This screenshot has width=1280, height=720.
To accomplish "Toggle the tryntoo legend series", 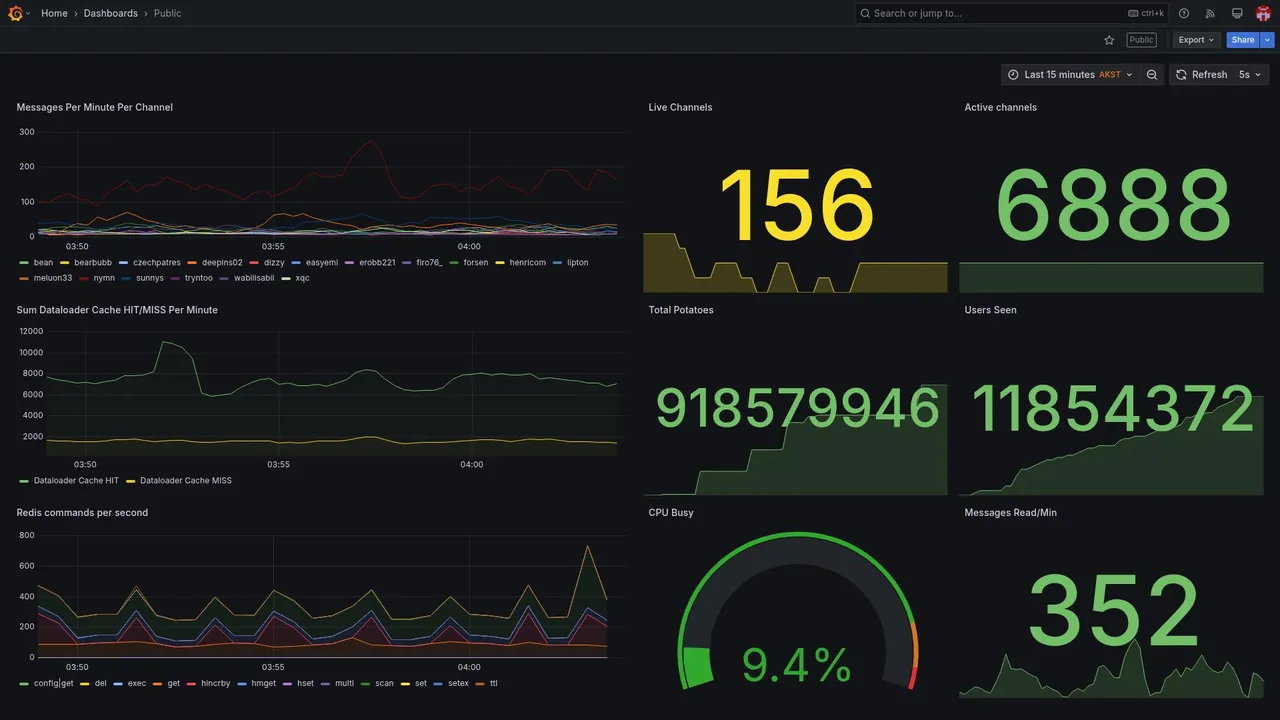I will 199,278.
